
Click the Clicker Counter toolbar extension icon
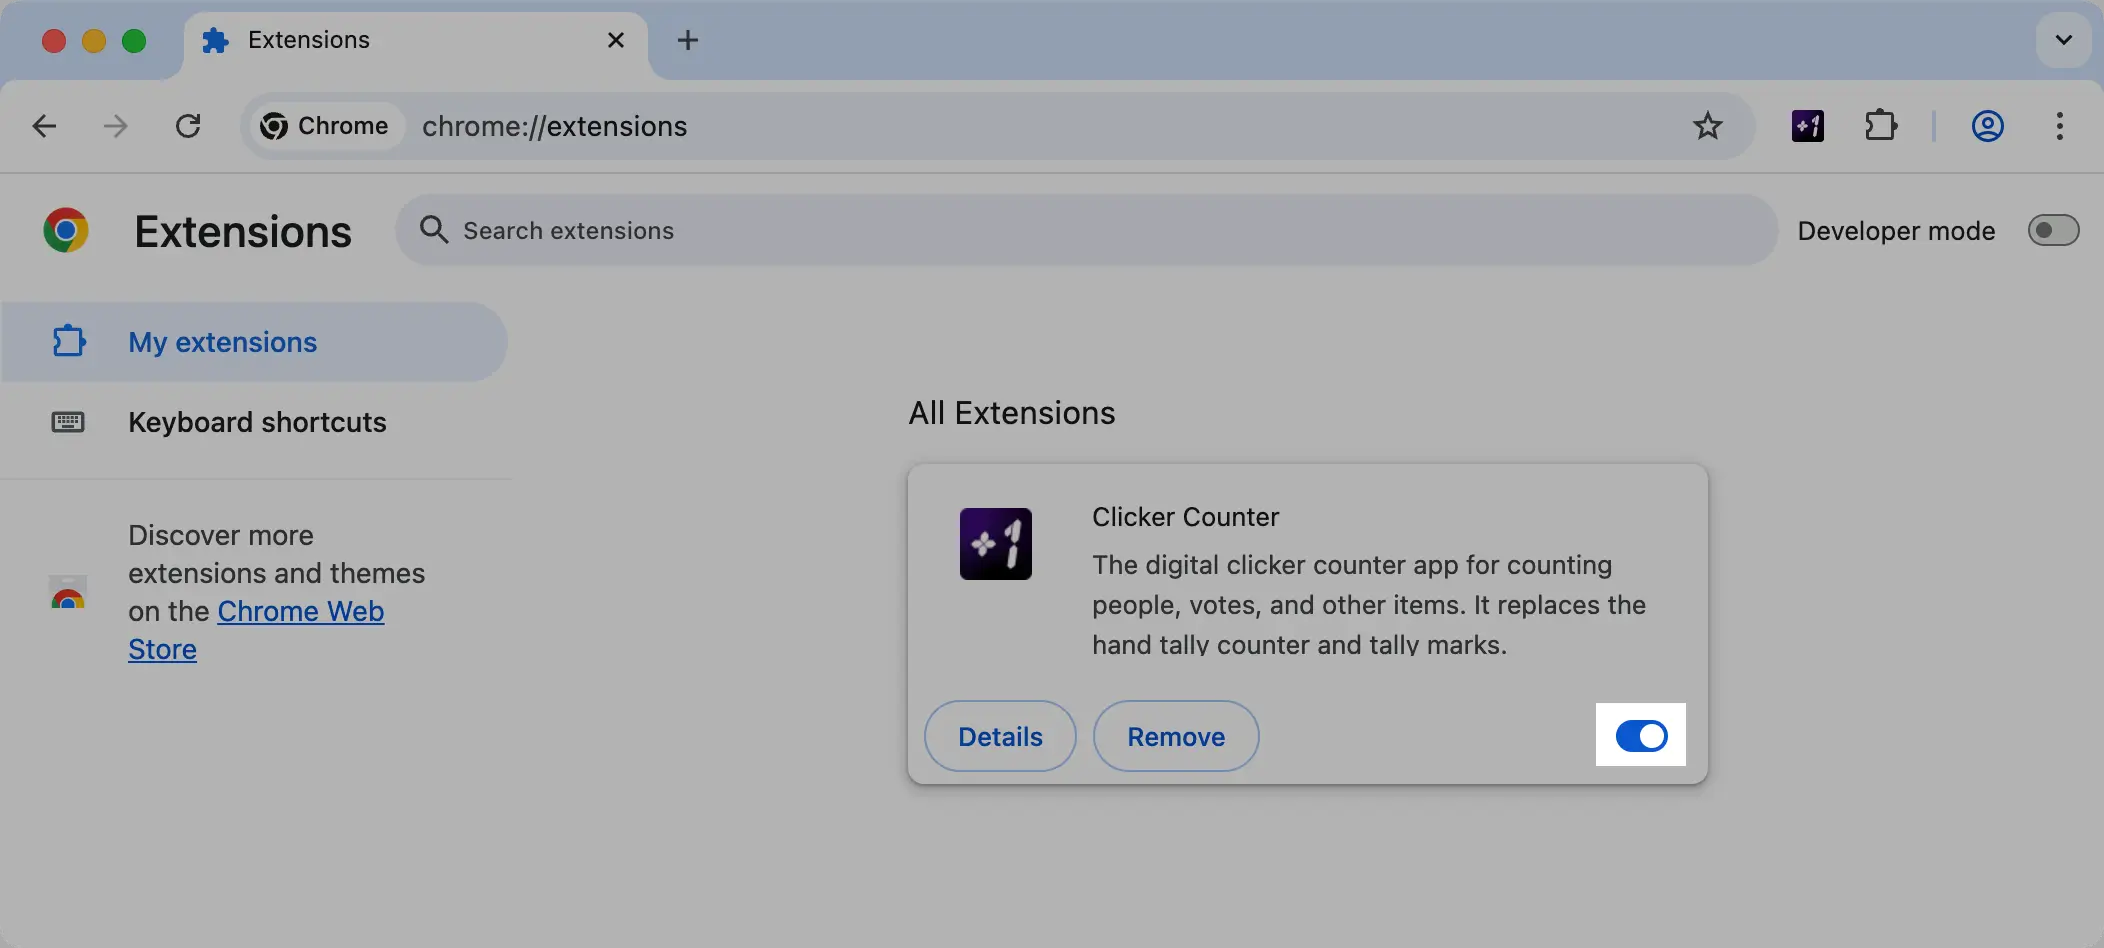coord(1807,126)
